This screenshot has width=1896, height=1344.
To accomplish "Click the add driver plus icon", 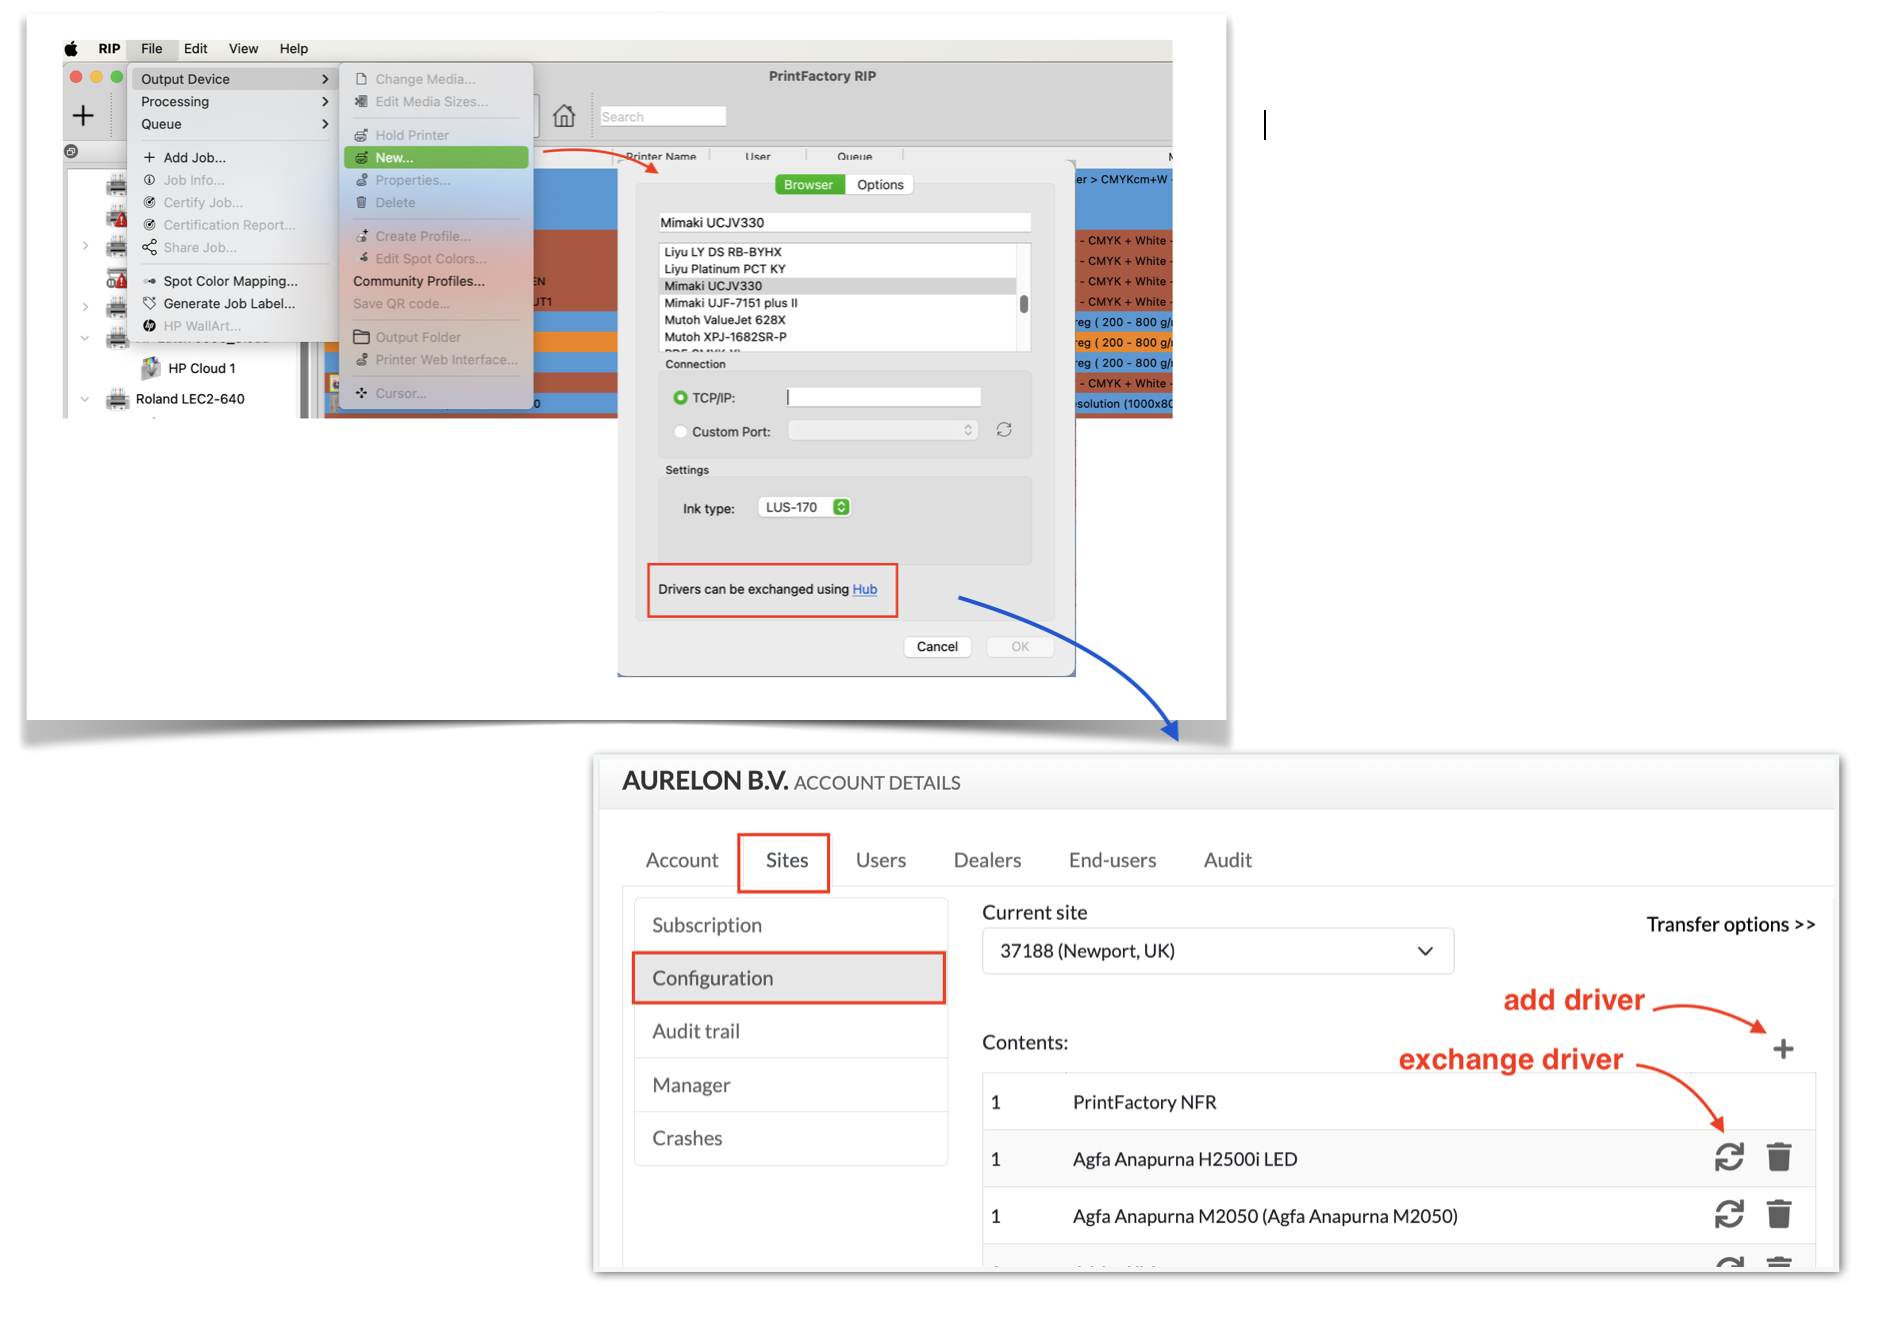I will (1783, 1049).
